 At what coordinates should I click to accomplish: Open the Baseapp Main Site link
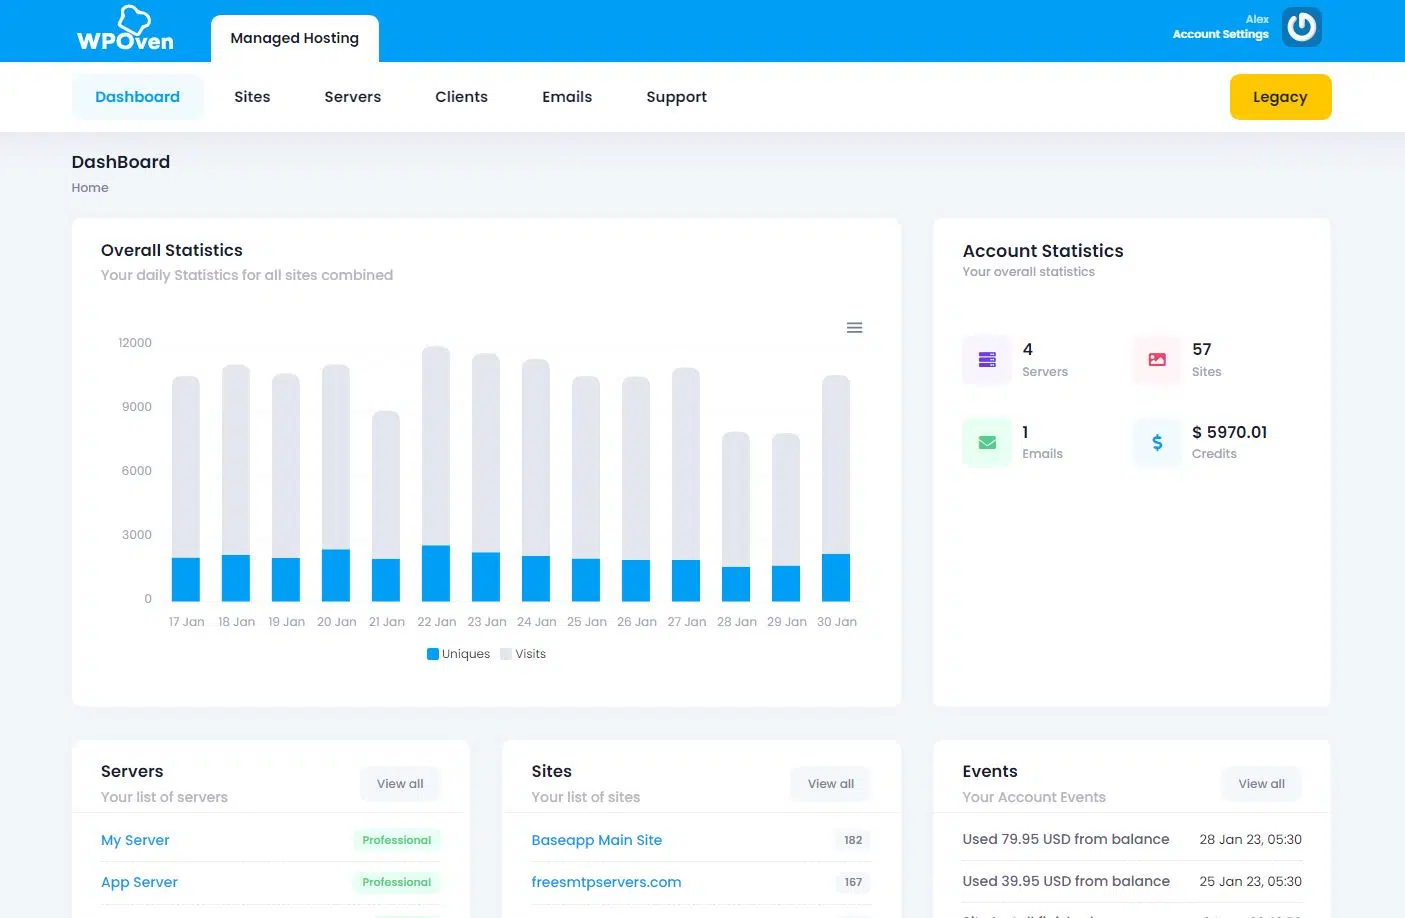click(596, 840)
